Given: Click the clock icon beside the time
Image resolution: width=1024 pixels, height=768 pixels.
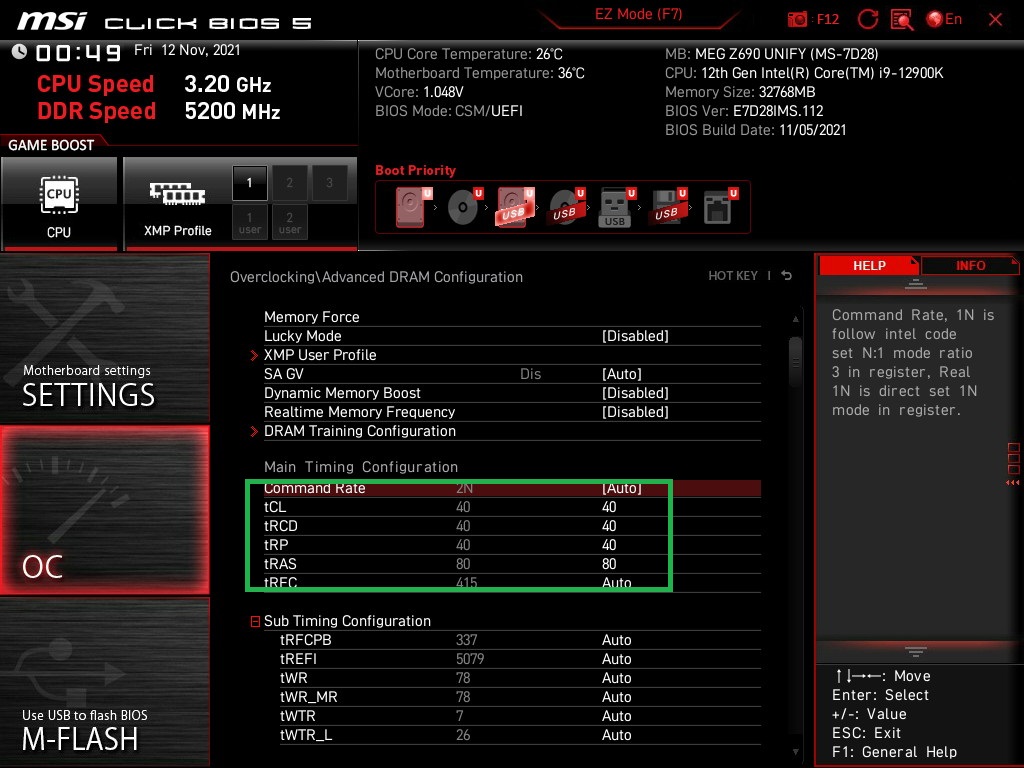Looking at the screenshot, I should click(x=19, y=51).
